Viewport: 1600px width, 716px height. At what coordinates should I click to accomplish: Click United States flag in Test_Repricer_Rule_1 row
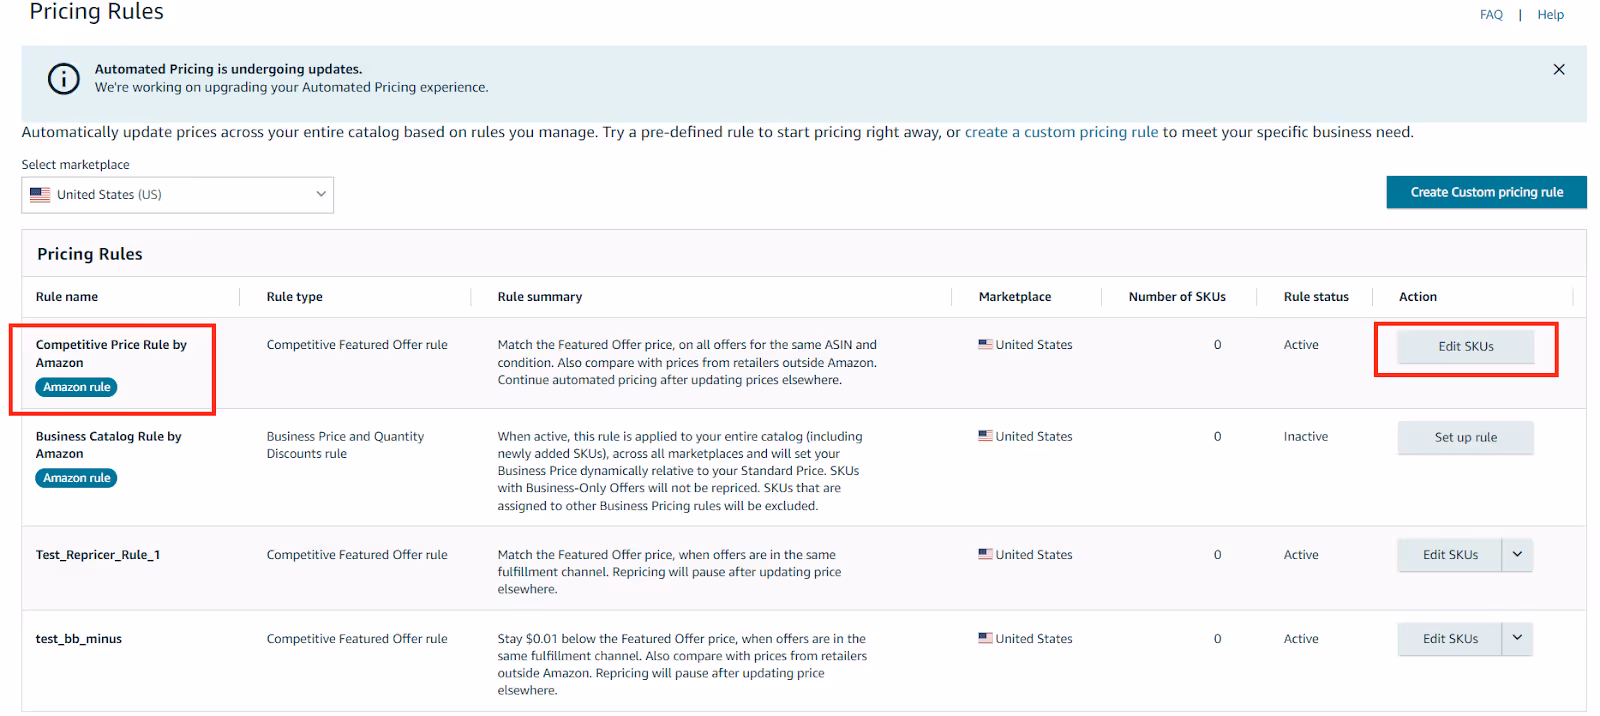click(986, 554)
